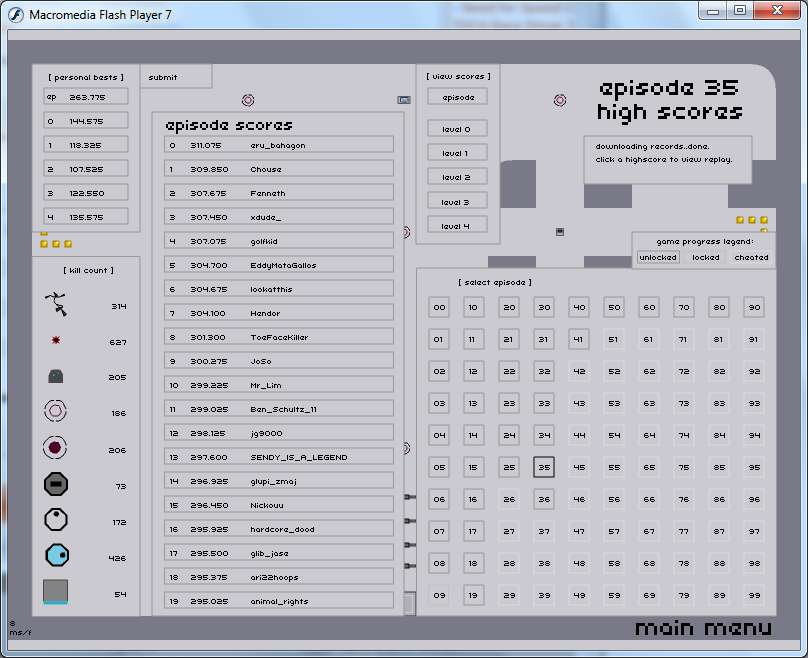Select the gray square icon with 54 kills
Viewport: 808px width, 658px height.
click(x=56, y=591)
